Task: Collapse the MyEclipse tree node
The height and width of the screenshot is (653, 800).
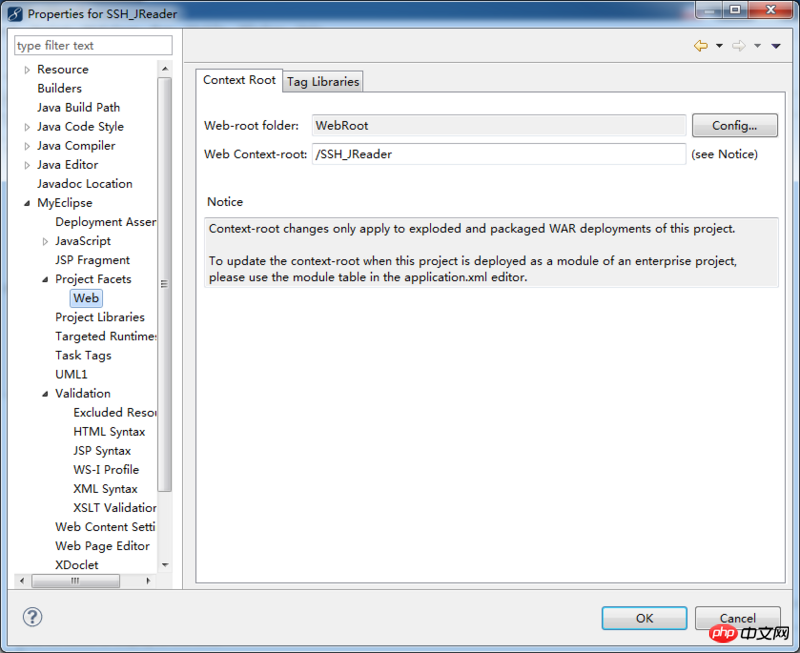Action: pyautogui.click(x=27, y=203)
